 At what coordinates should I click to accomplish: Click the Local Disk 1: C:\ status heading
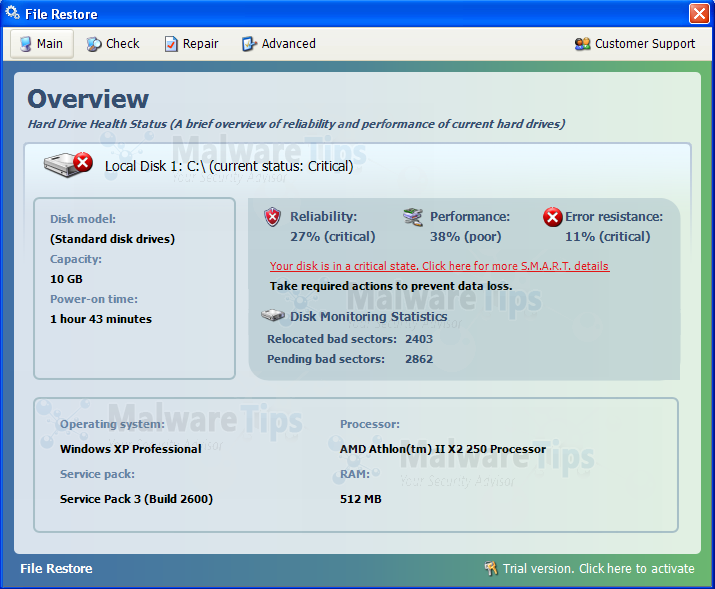tap(229, 166)
